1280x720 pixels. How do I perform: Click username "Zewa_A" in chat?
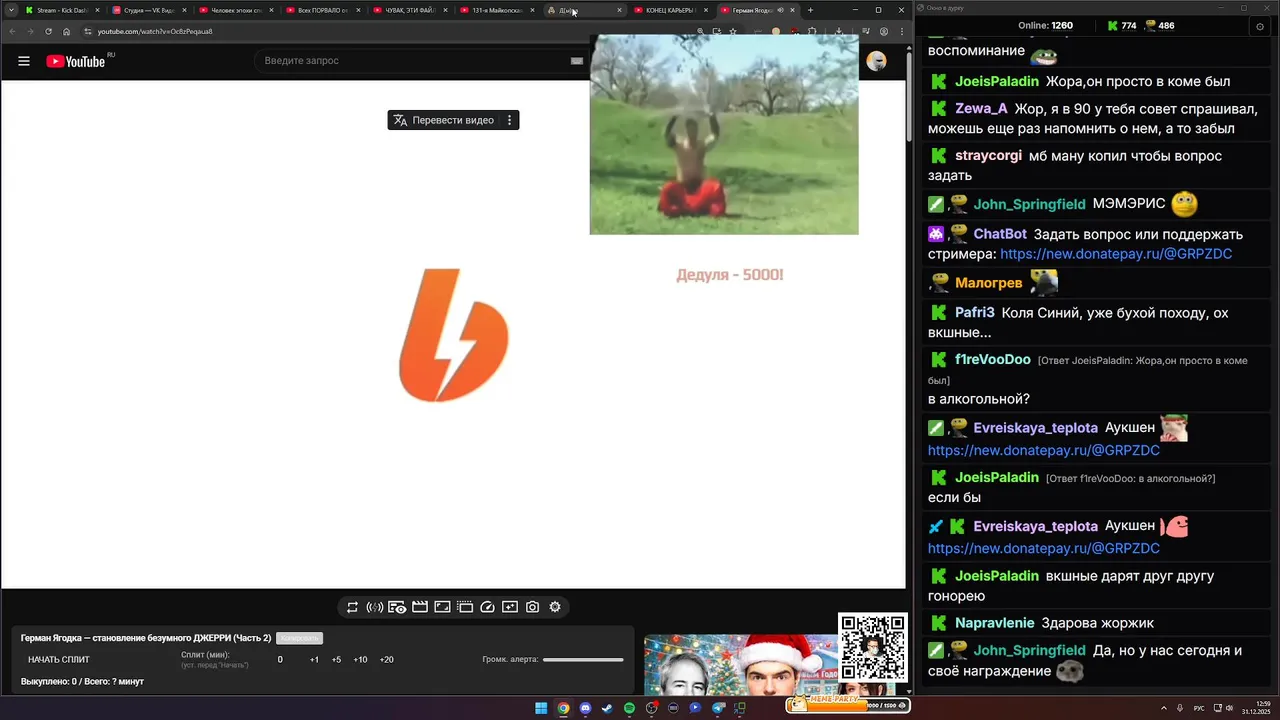[981, 108]
